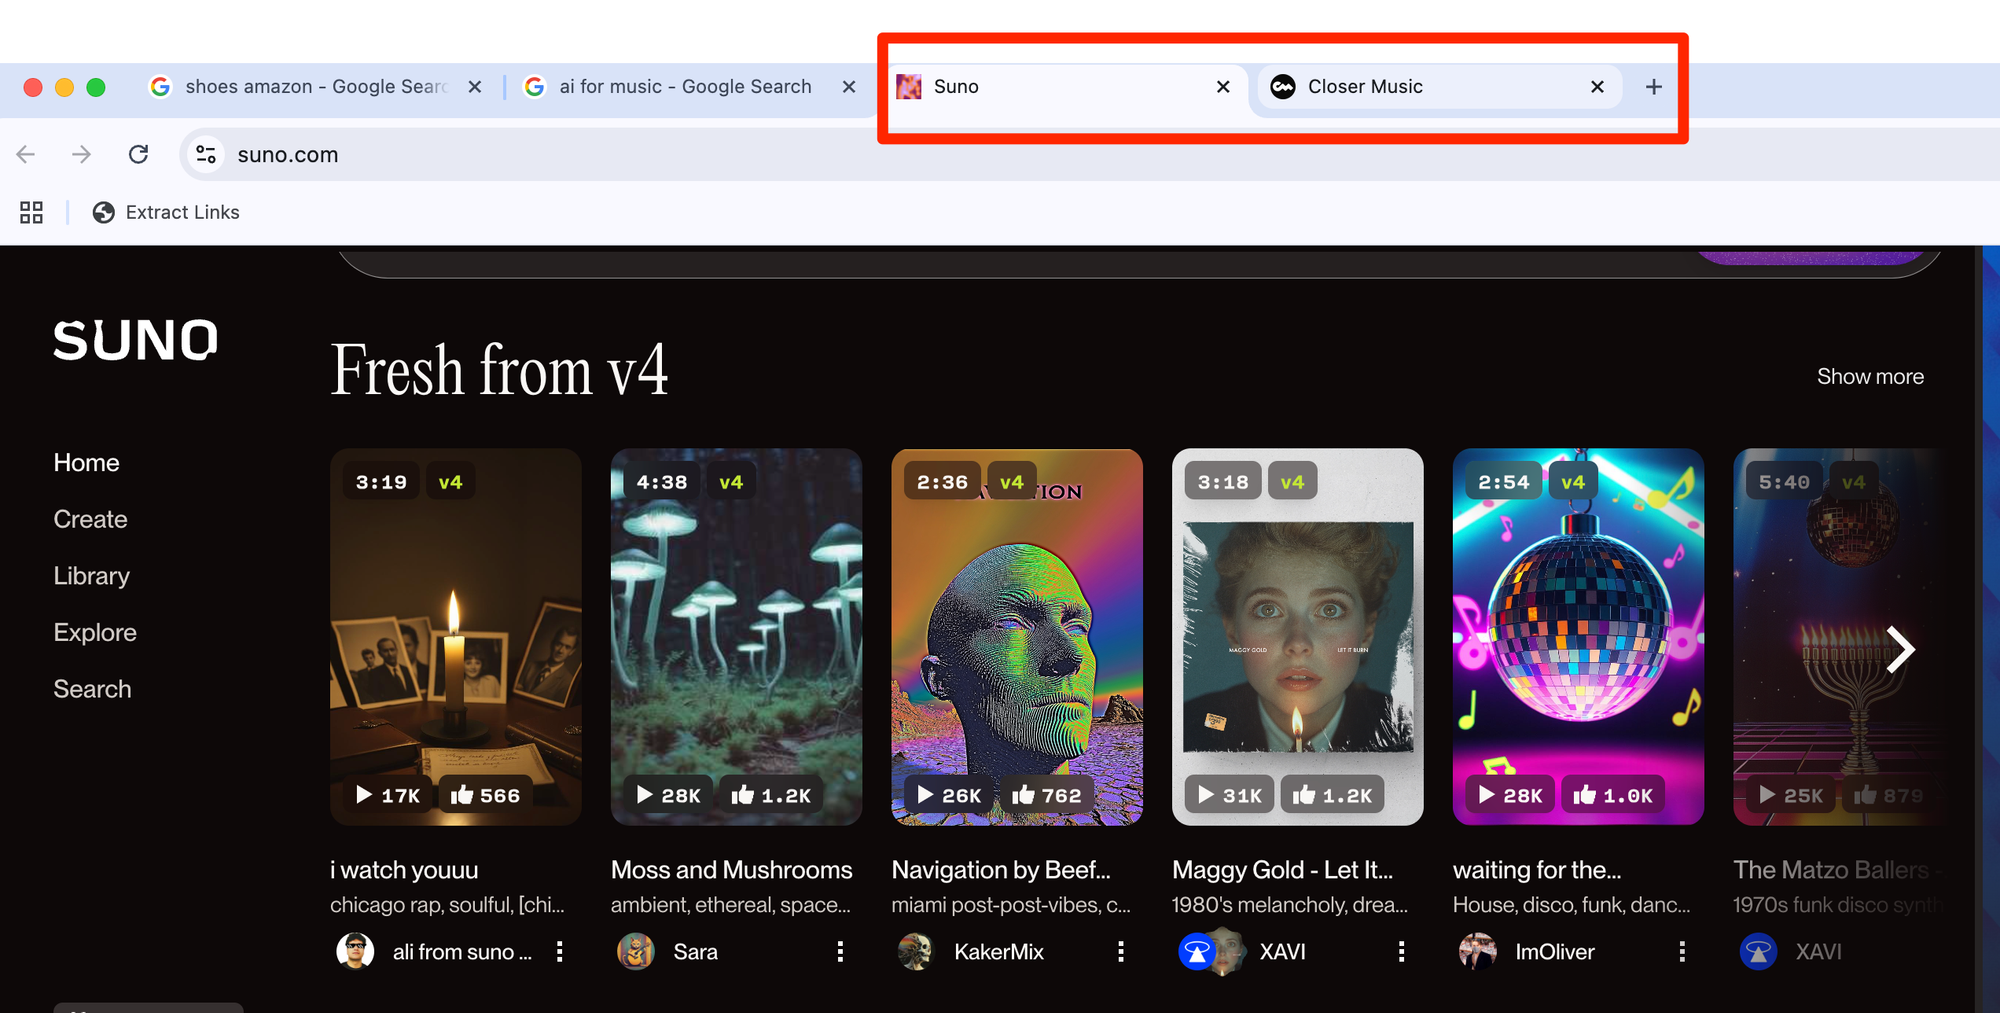Viewport: 2000px width, 1013px height.
Task: Like Moss and Mushrooms thumbs-up
Action: (771, 795)
